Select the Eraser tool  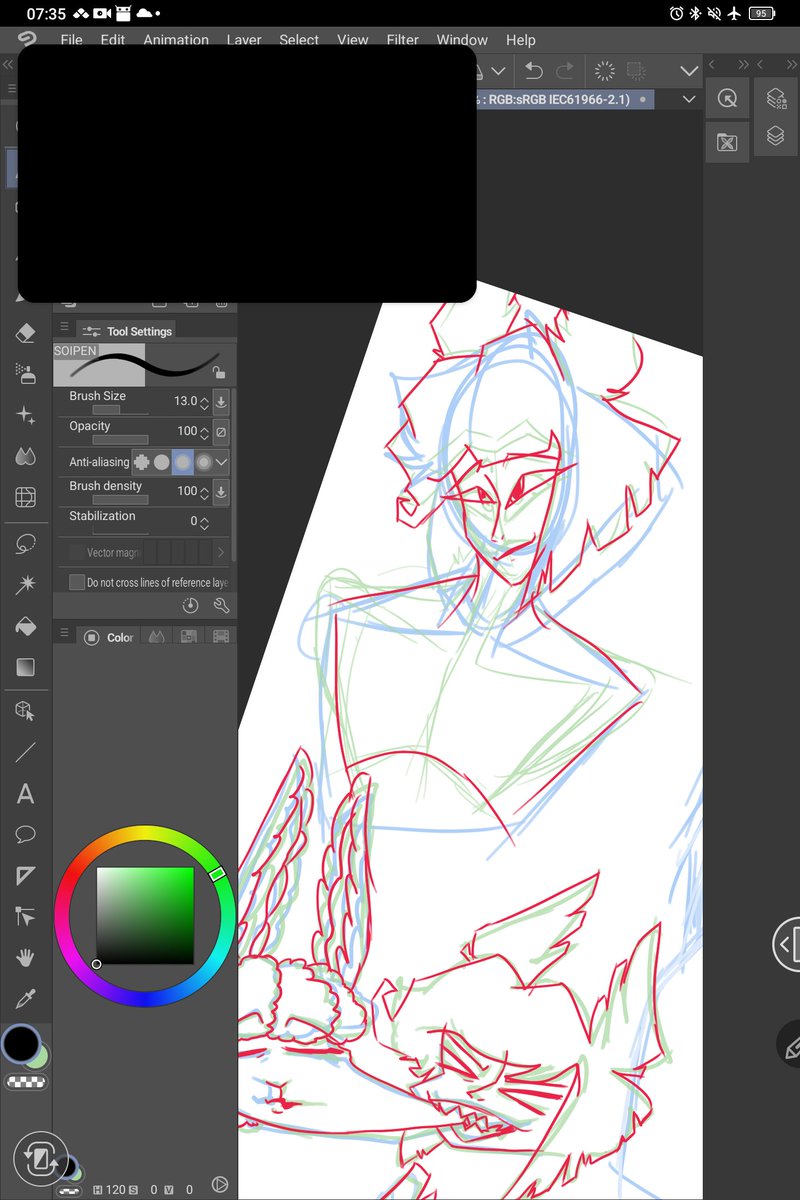coord(26,333)
